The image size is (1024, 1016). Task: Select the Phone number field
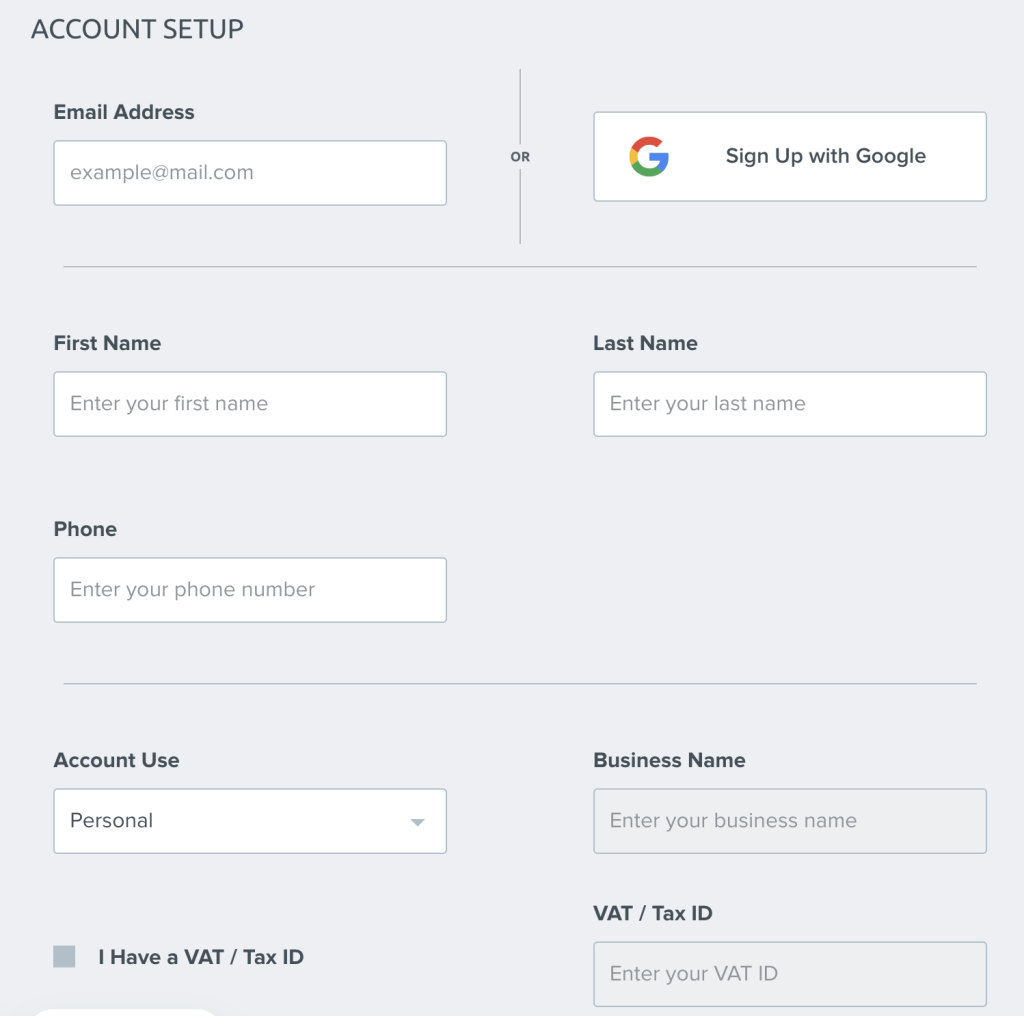coord(250,590)
